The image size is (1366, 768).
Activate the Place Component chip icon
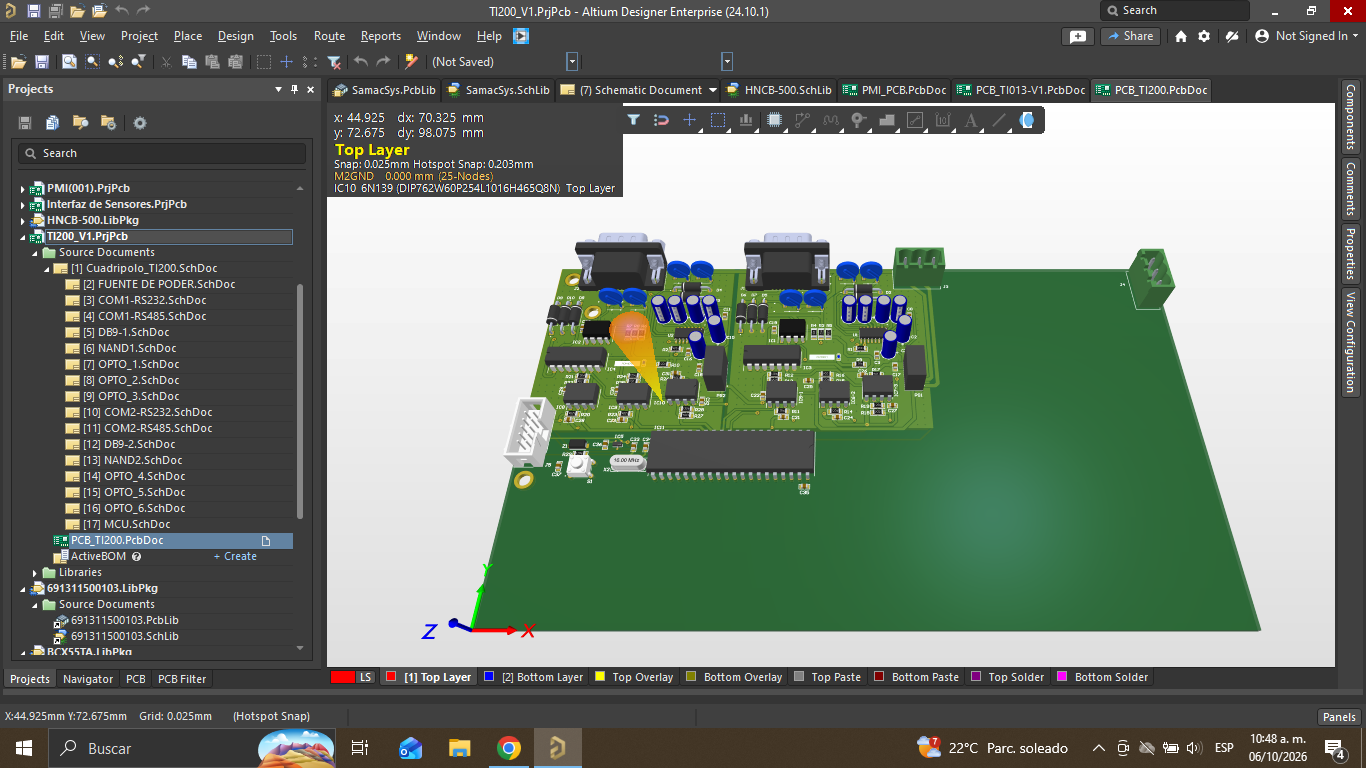pyautogui.click(x=774, y=120)
